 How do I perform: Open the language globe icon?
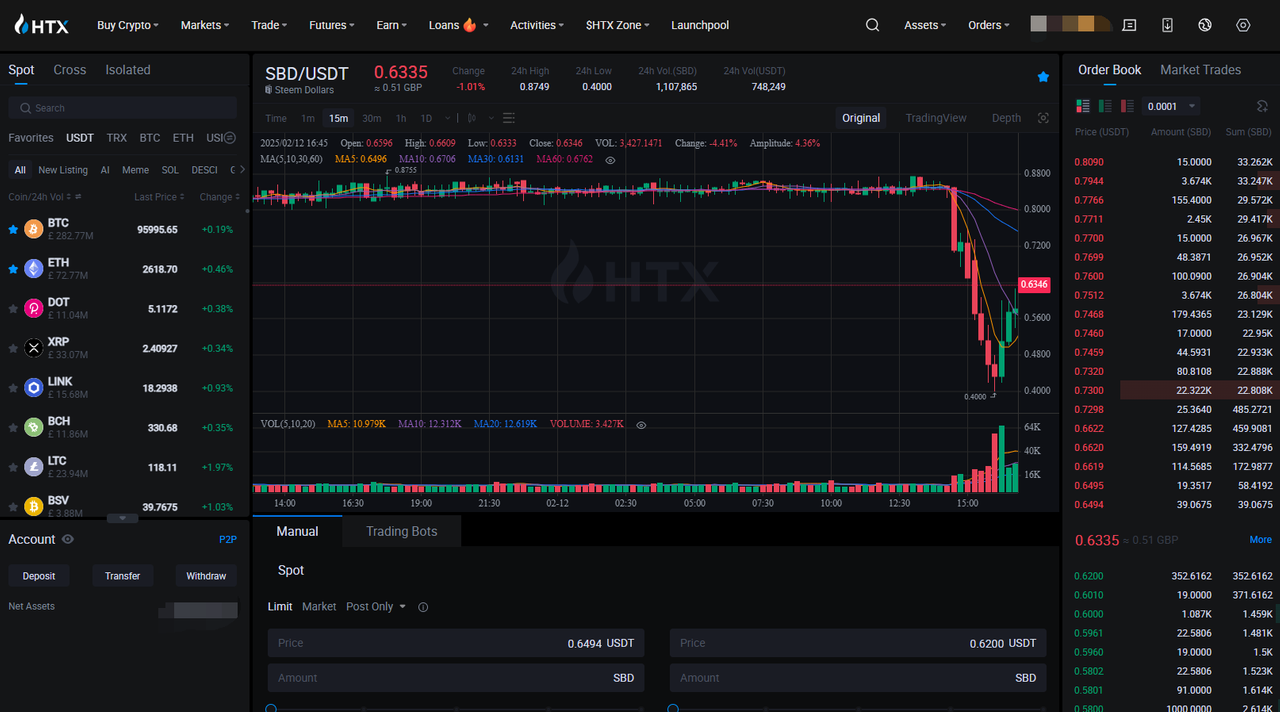(x=1205, y=25)
